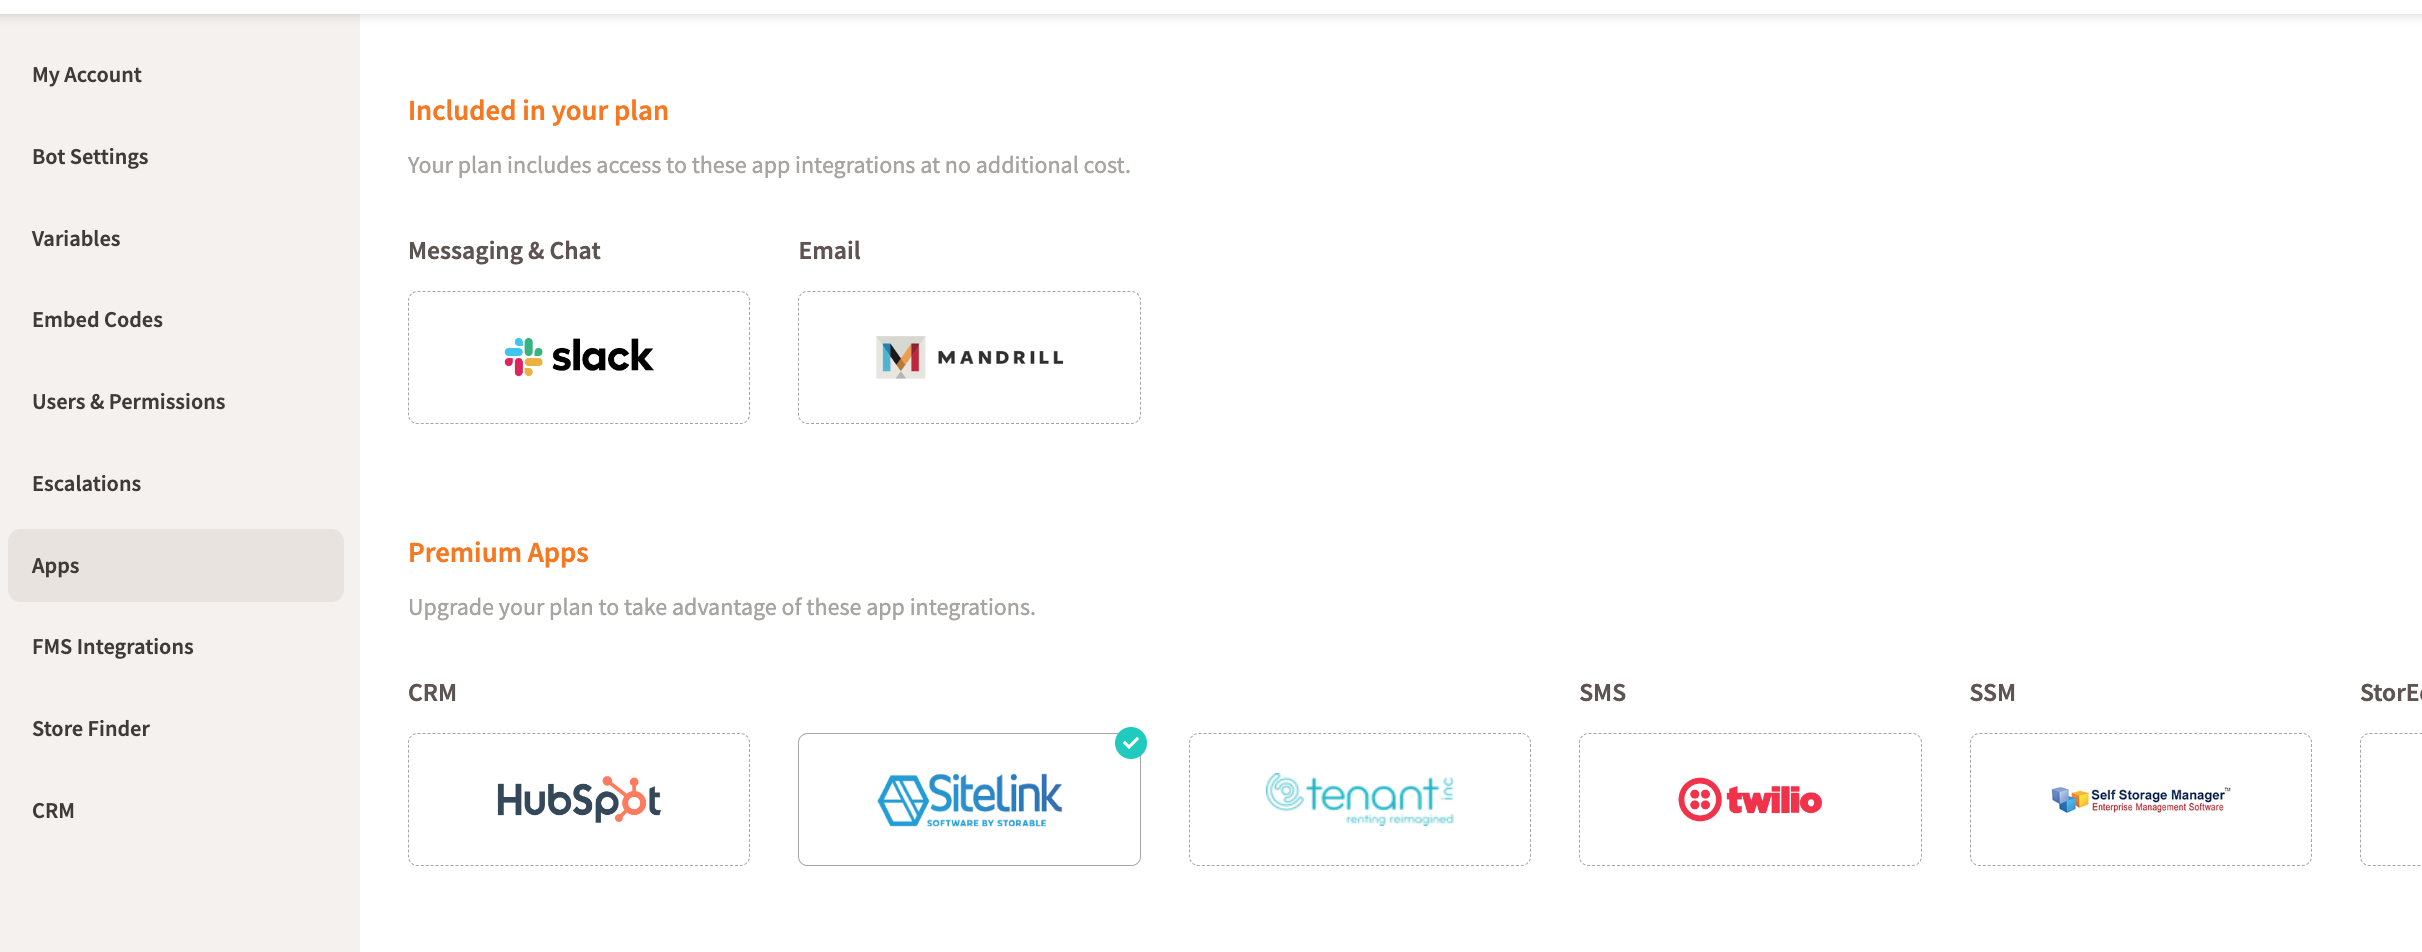
Task: Go to FMS Integrations
Action: coord(113,647)
